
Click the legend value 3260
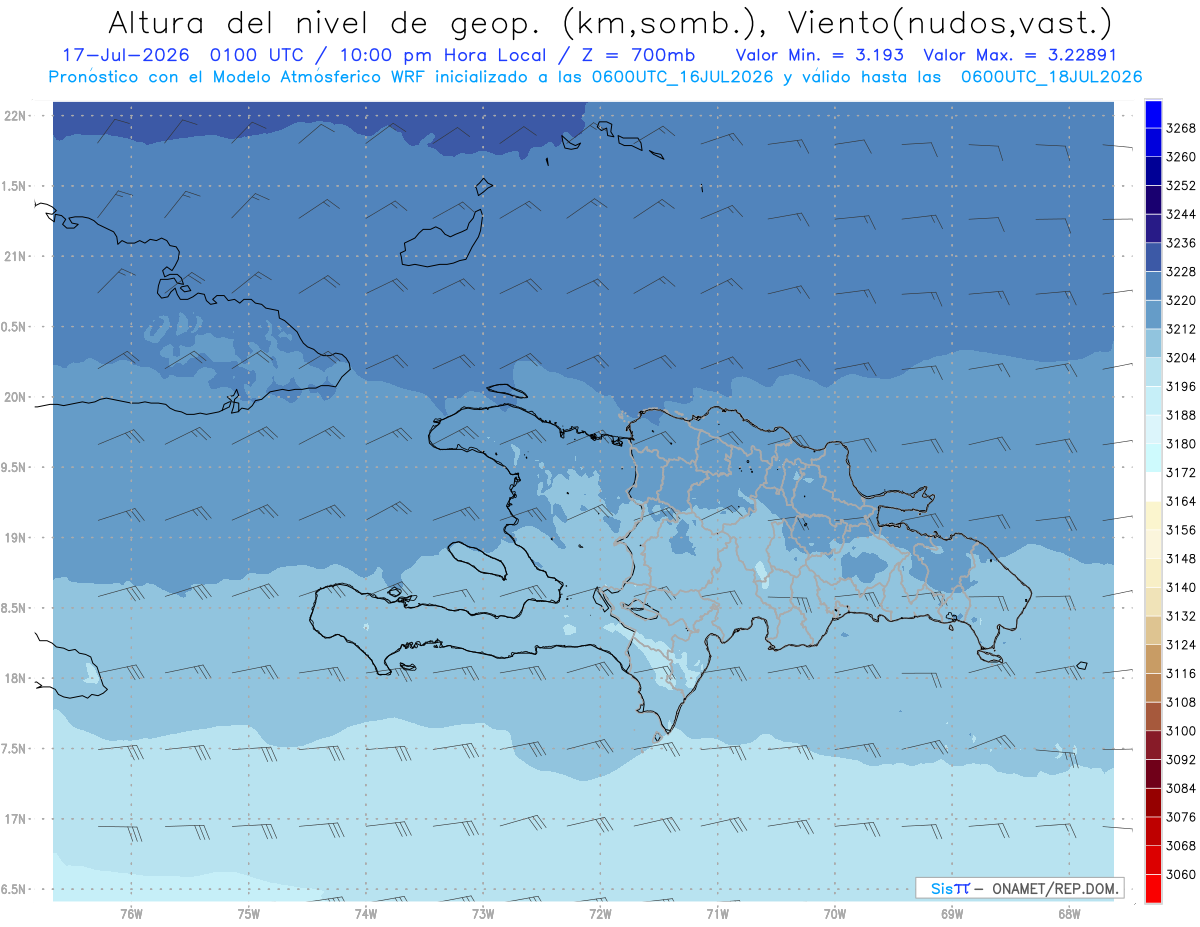(1181, 157)
